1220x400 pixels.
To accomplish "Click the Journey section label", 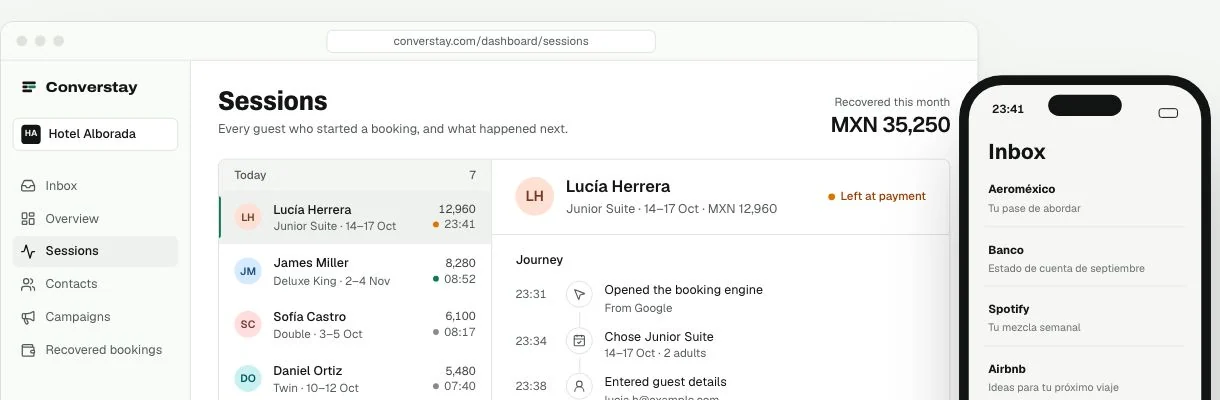I will click(539, 260).
